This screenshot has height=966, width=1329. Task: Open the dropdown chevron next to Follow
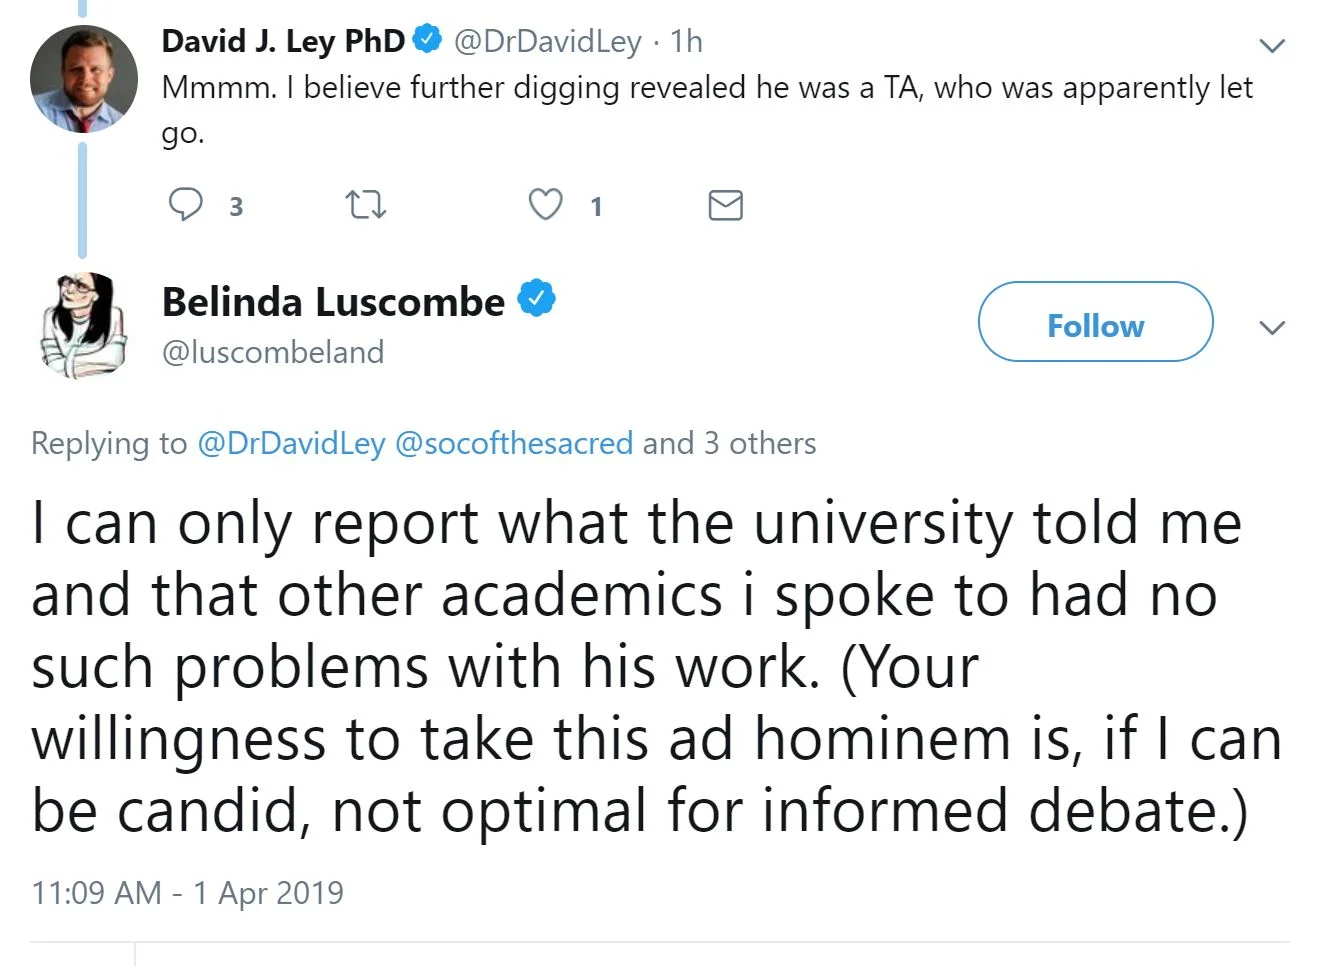tap(1271, 327)
